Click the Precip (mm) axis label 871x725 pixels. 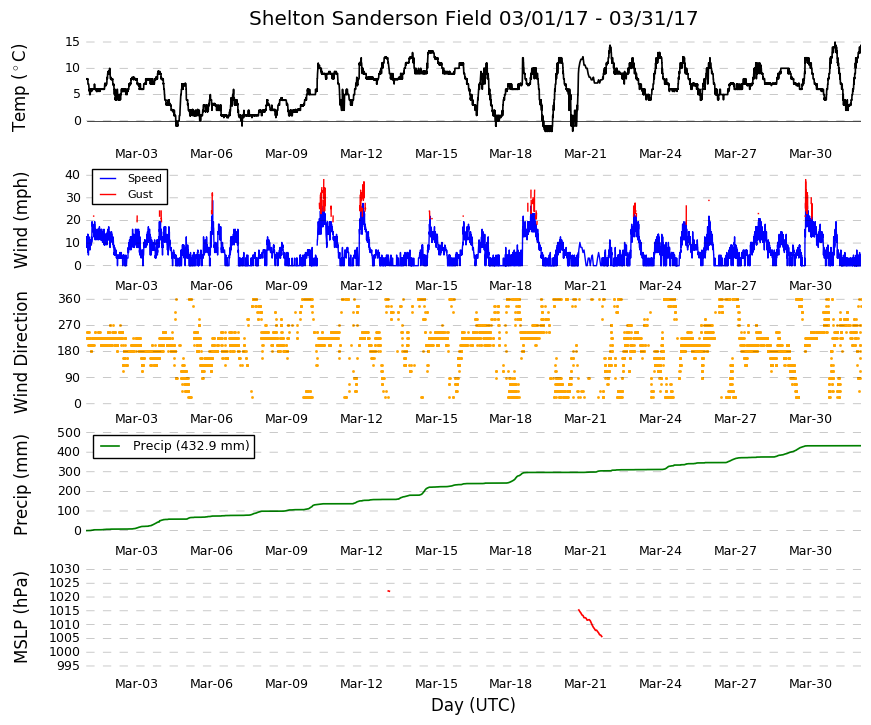[x=19, y=485]
